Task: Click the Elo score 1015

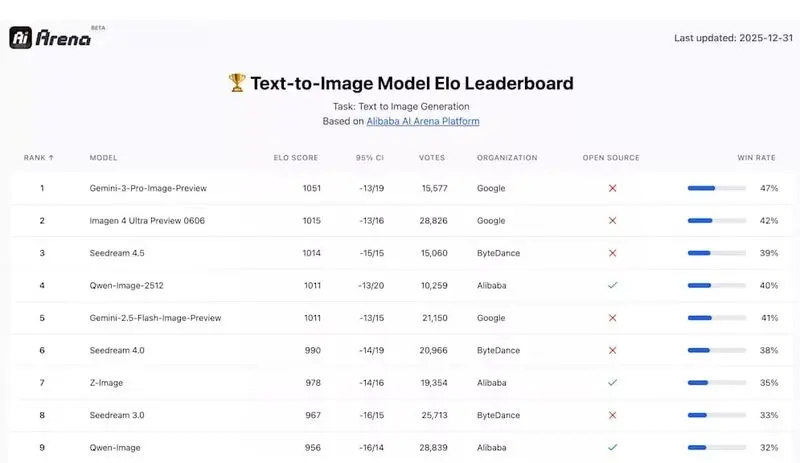Action: [x=312, y=221]
